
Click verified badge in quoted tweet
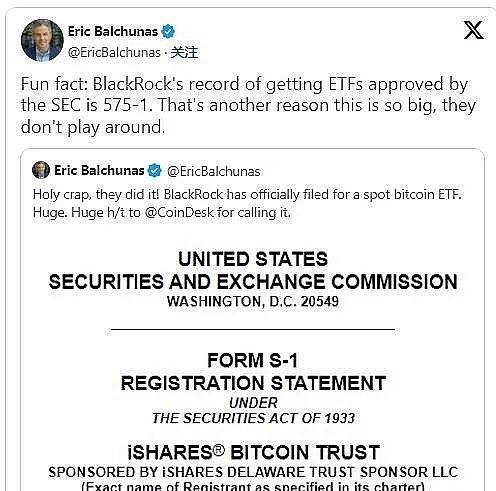click(x=154, y=170)
